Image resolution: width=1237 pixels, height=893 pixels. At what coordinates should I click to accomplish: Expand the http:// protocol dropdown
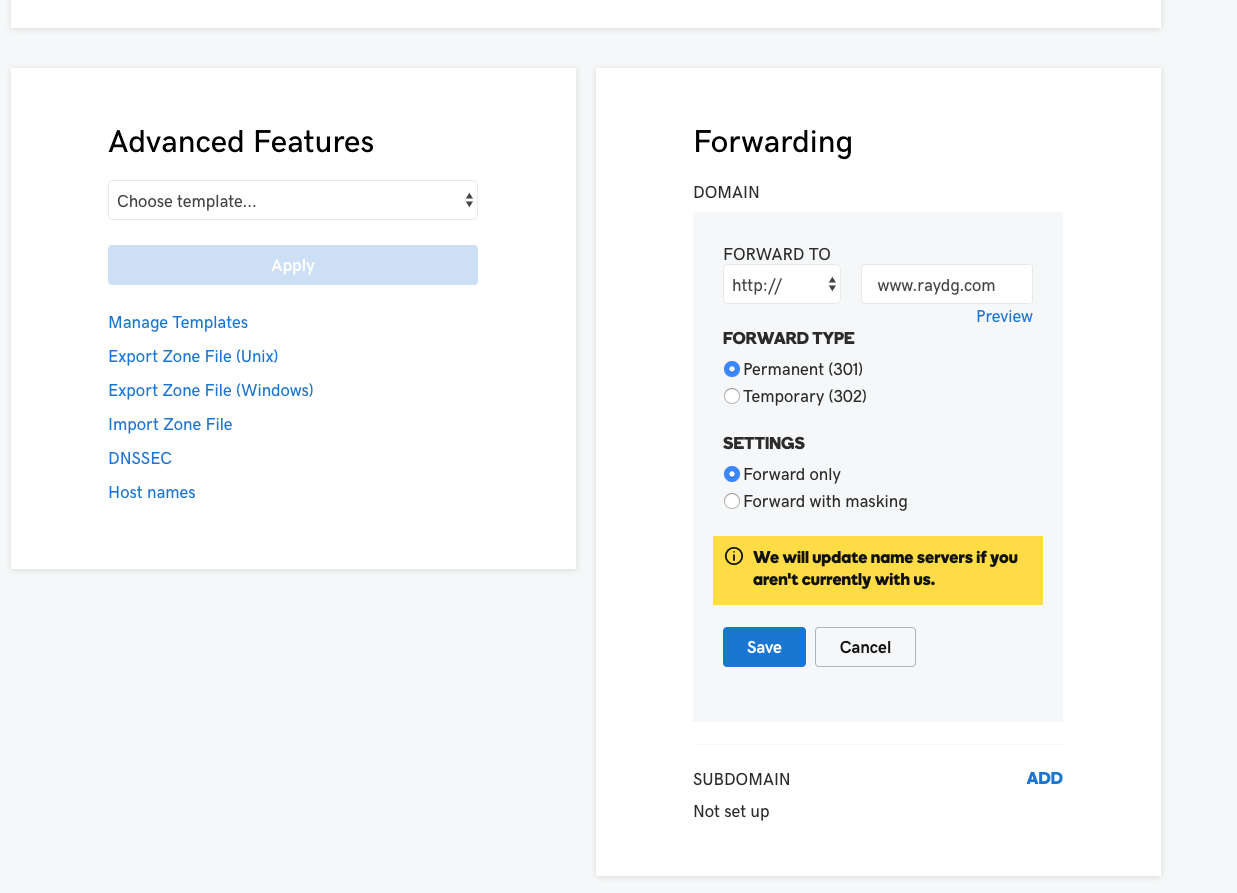coord(781,285)
